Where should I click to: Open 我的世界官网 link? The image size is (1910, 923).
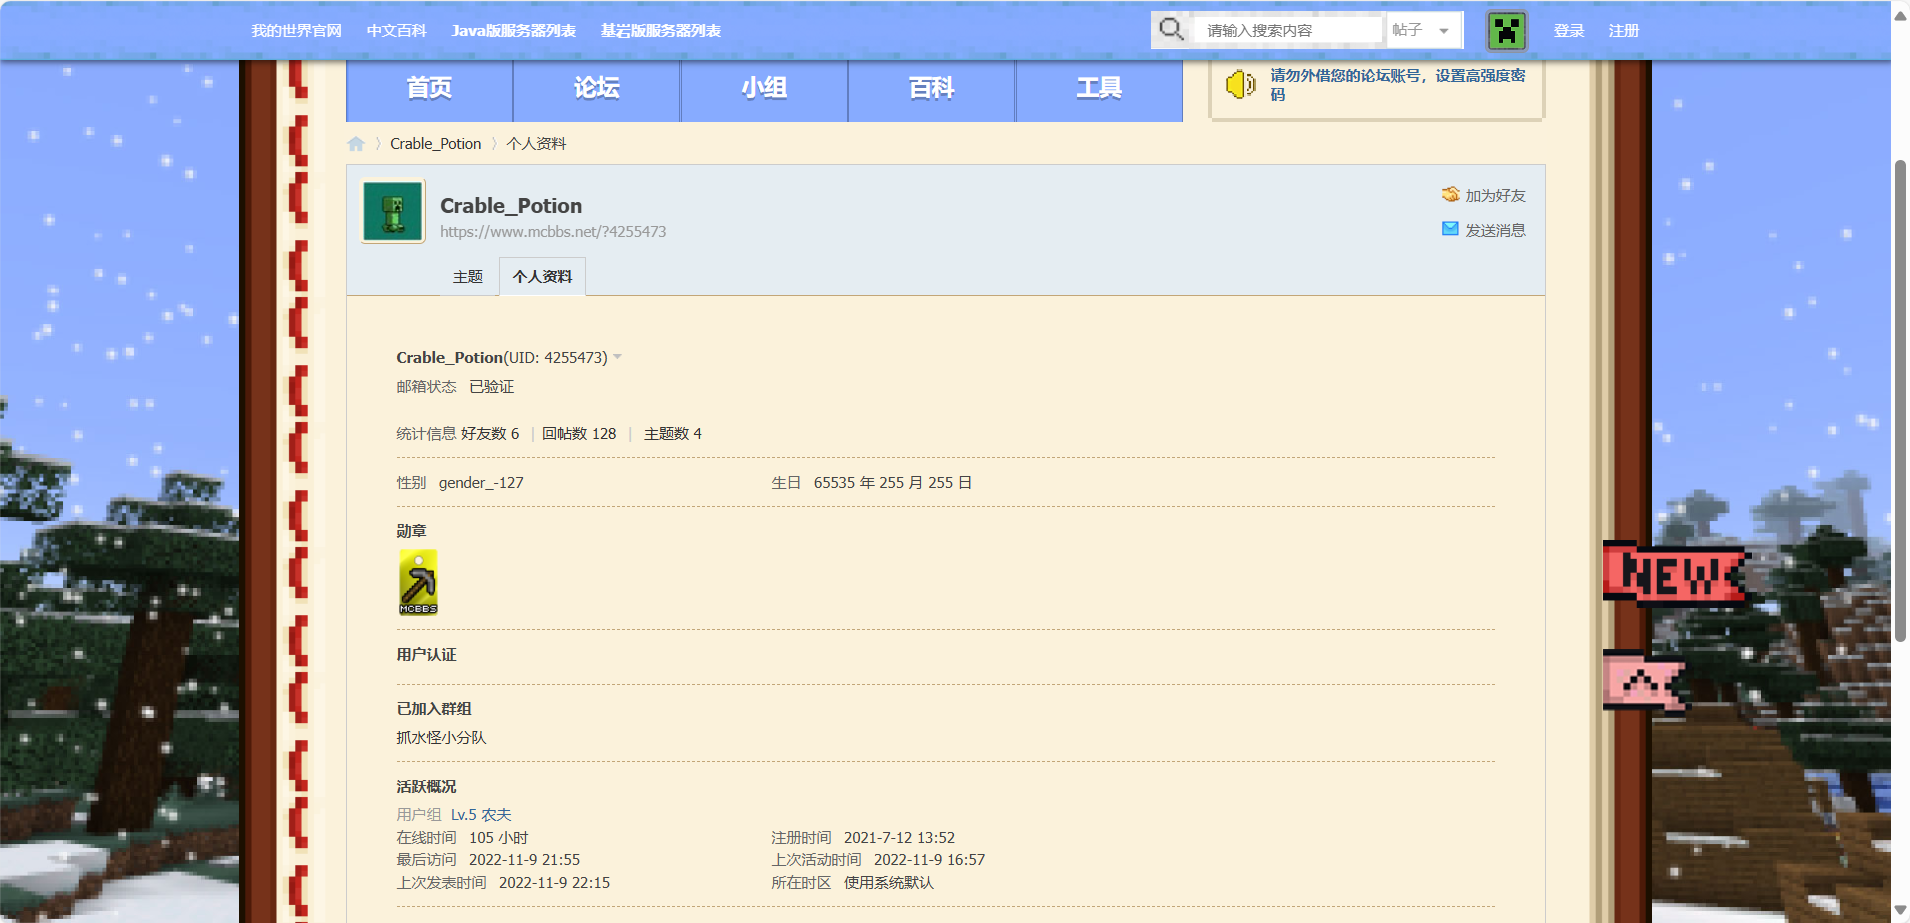point(296,31)
